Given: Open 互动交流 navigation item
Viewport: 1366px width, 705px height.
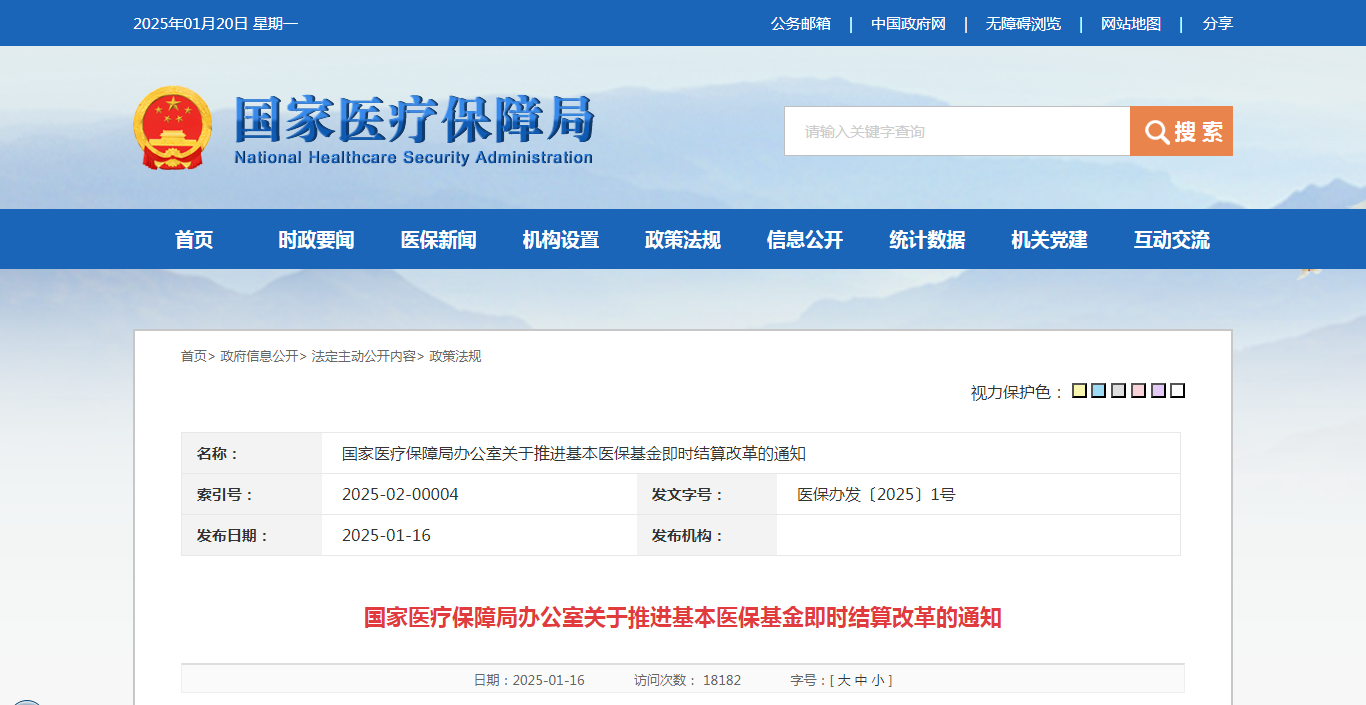Looking at the screenshot, I should [1171, 240].
